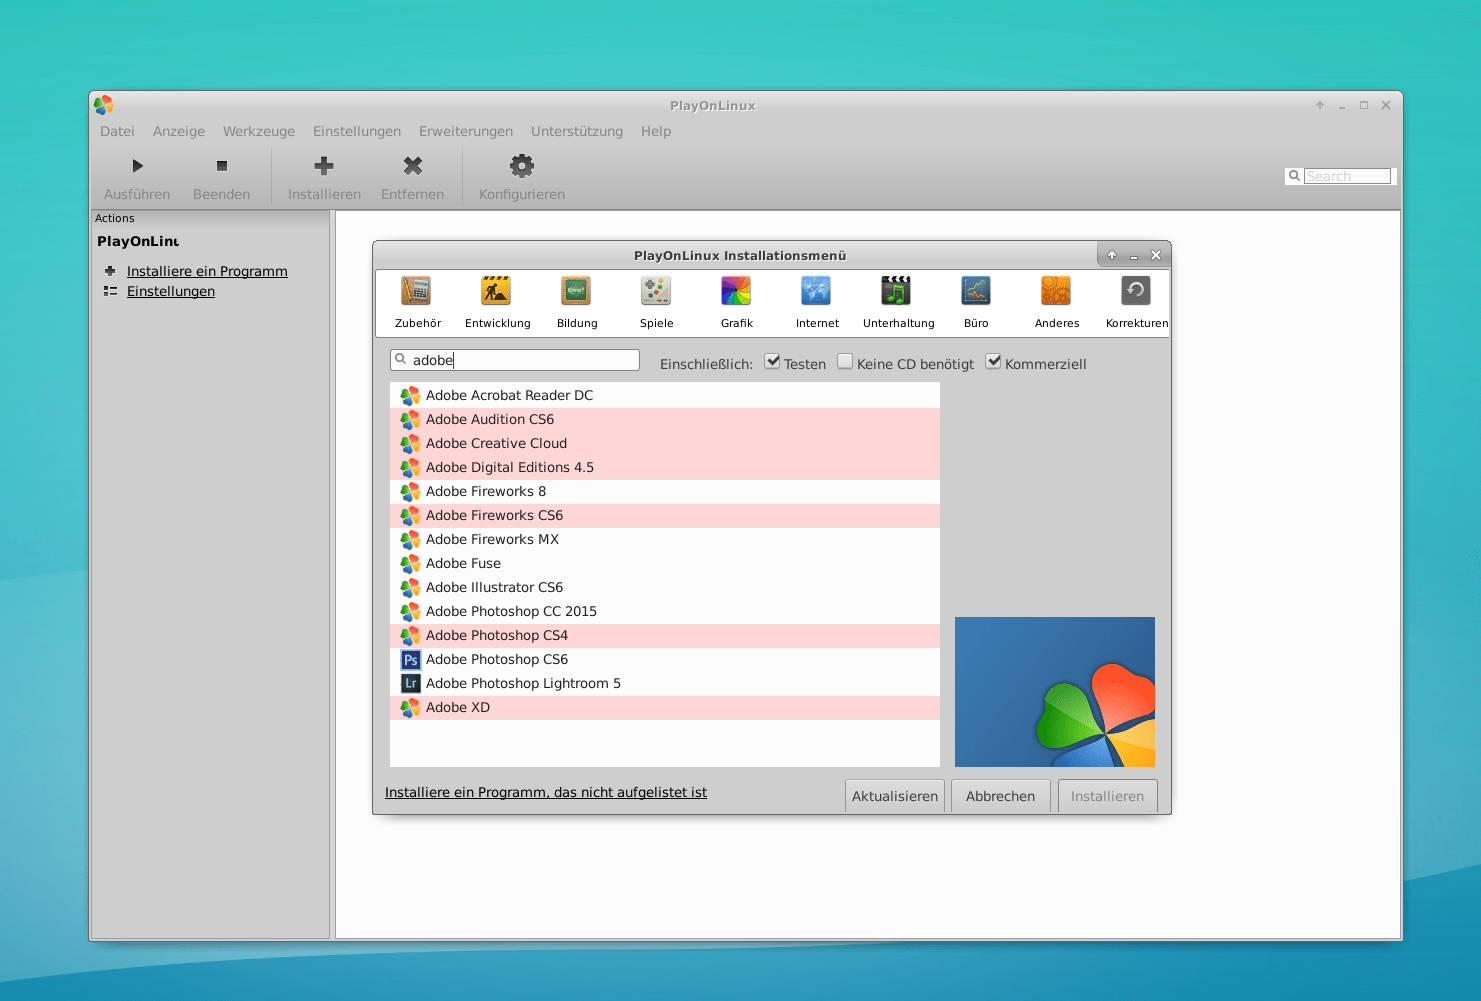Open the Spiele category

pos(657,302)
